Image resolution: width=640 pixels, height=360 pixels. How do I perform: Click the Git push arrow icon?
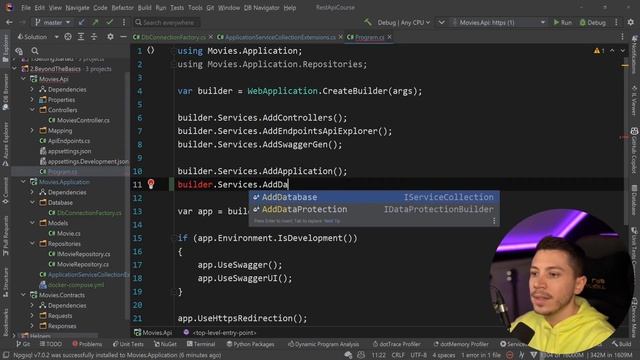pos(96,22)
